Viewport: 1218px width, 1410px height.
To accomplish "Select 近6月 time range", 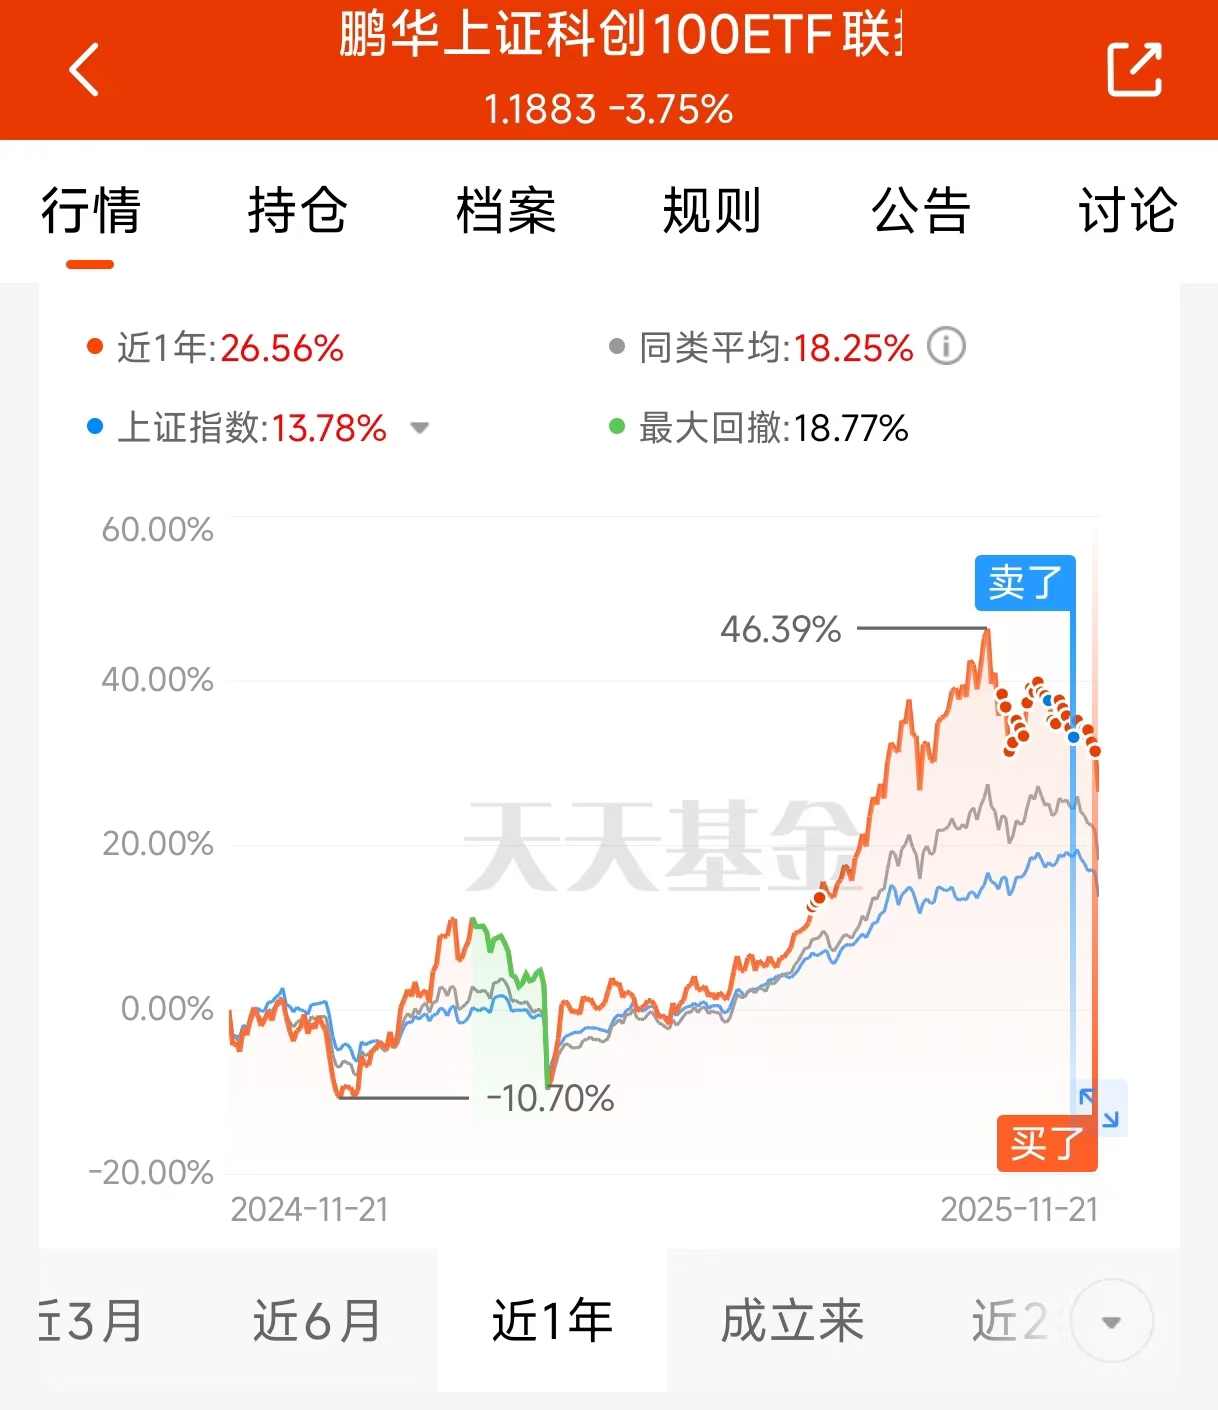I will (317, 1321).
